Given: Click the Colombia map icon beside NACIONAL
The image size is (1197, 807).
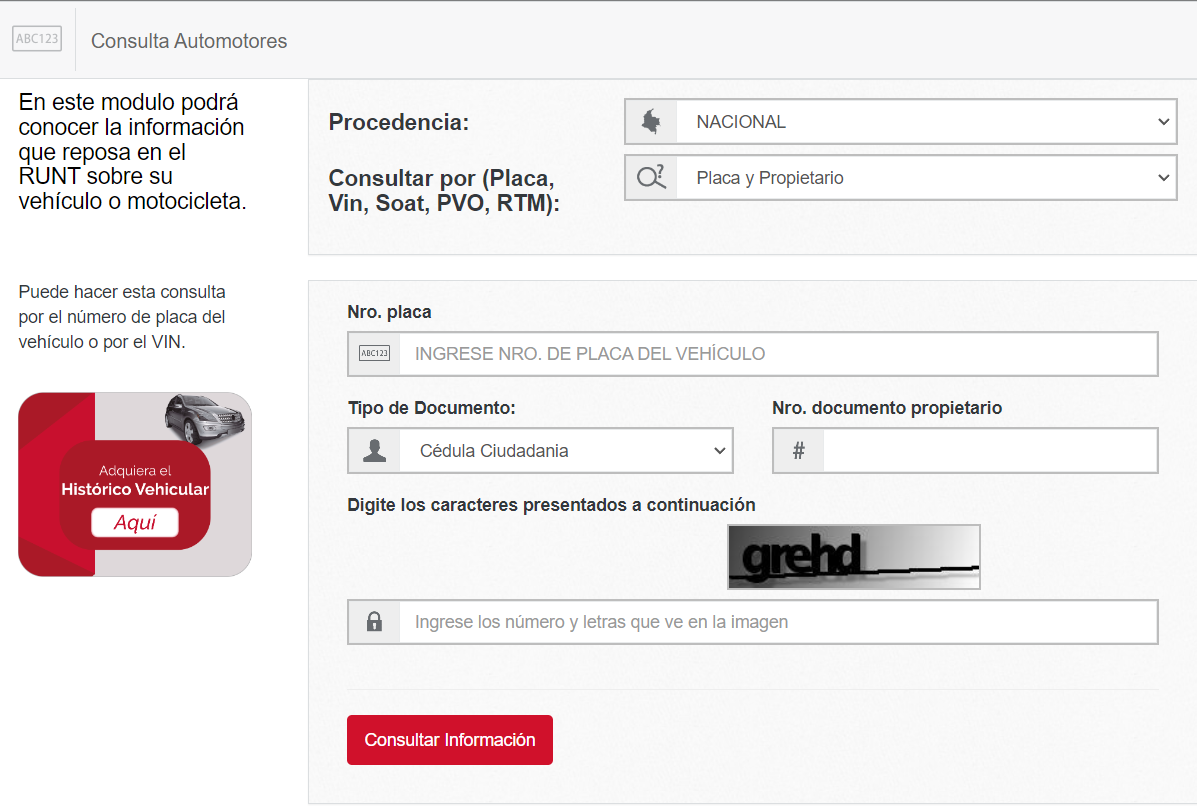Looking at the screenshot, I should (651, 121).
